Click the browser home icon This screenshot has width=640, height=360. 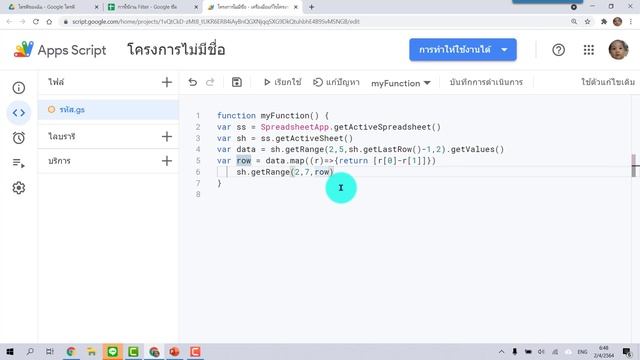(49, 22)
